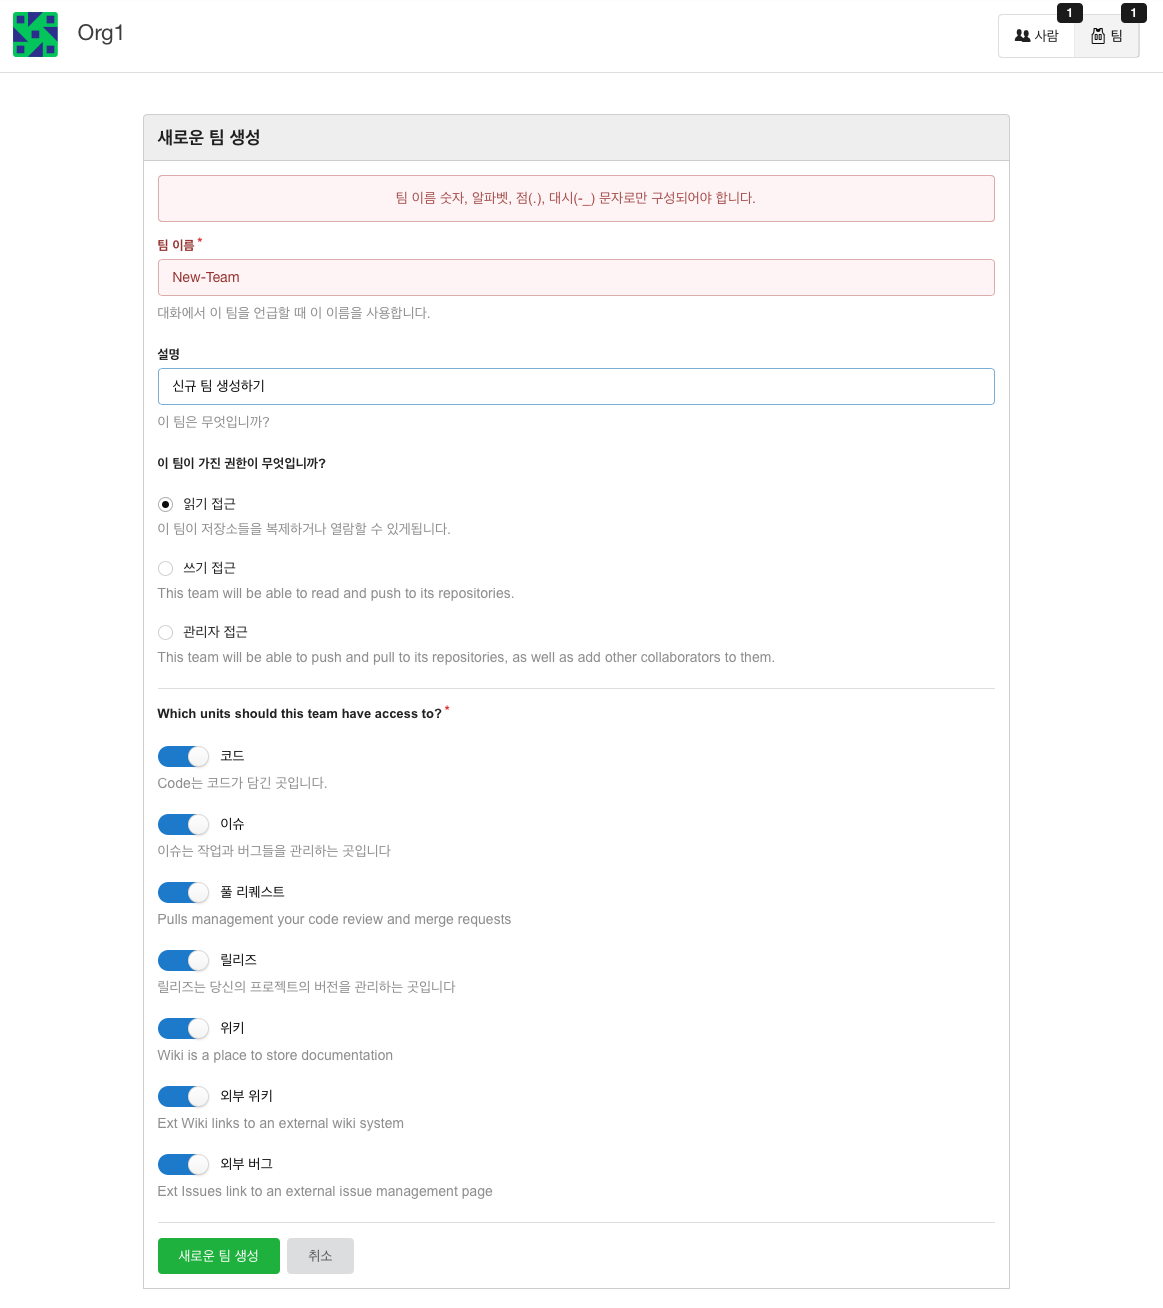1163x1308 pixels.
Task: Click the team jersey icon in 팀 tab
Action: point(1098,36)
